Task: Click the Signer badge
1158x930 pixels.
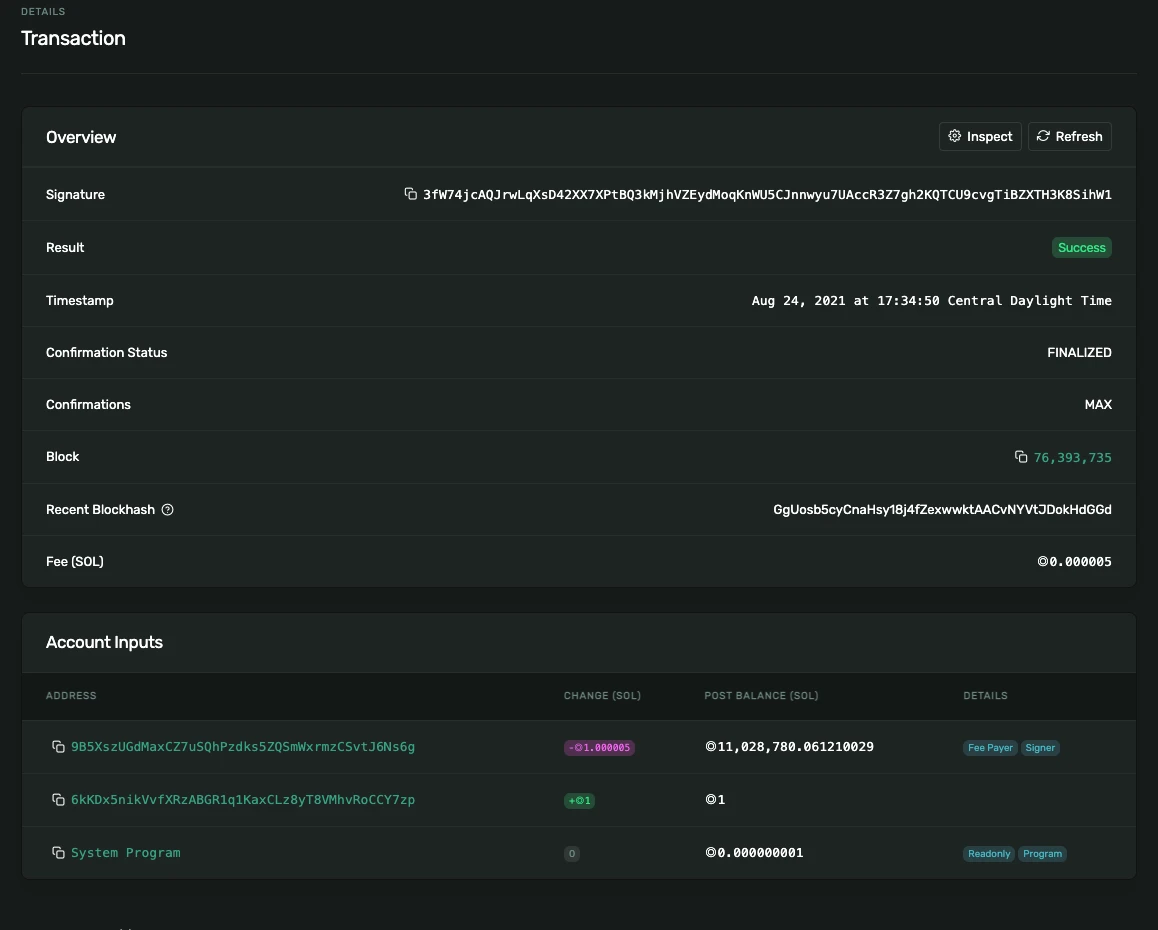Action: 1040,748
